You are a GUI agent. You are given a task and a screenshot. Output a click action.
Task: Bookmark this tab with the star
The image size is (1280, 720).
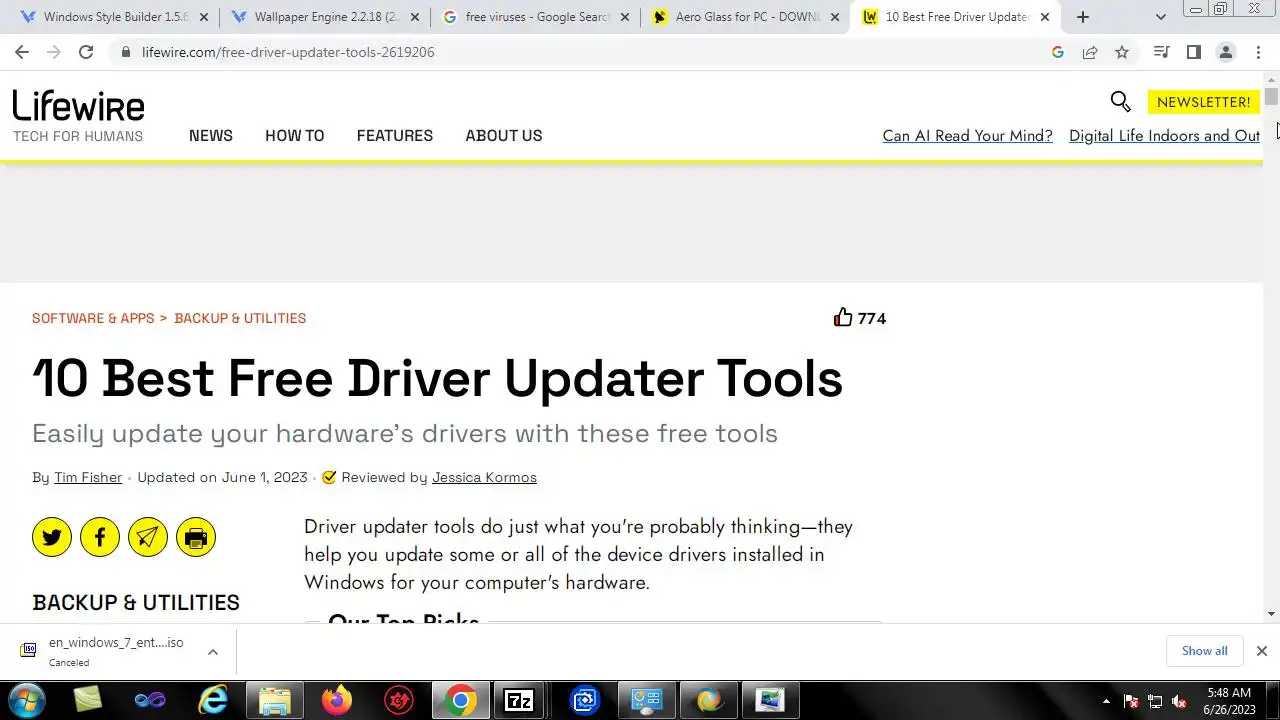(1122, 52)
